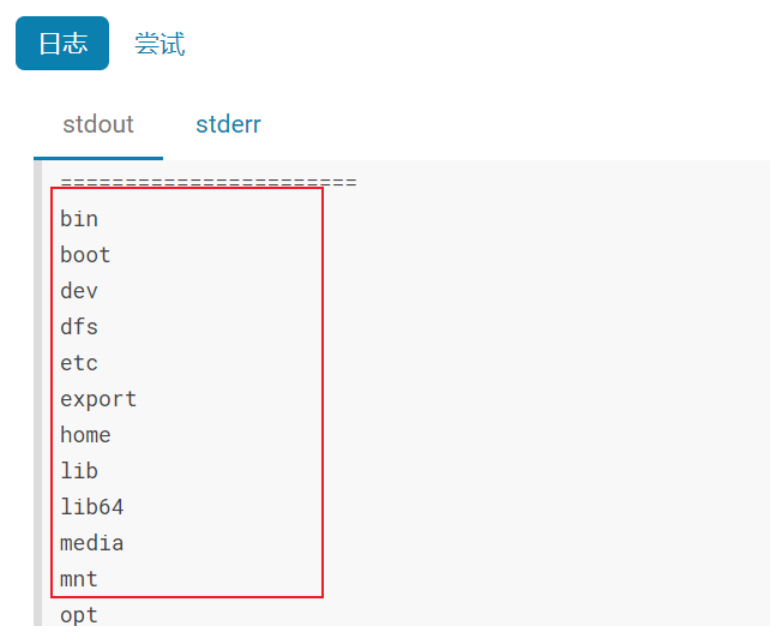Click the gray left border of log panel
The height and width of the screenshot is (643, 780).
coord(38,393)
